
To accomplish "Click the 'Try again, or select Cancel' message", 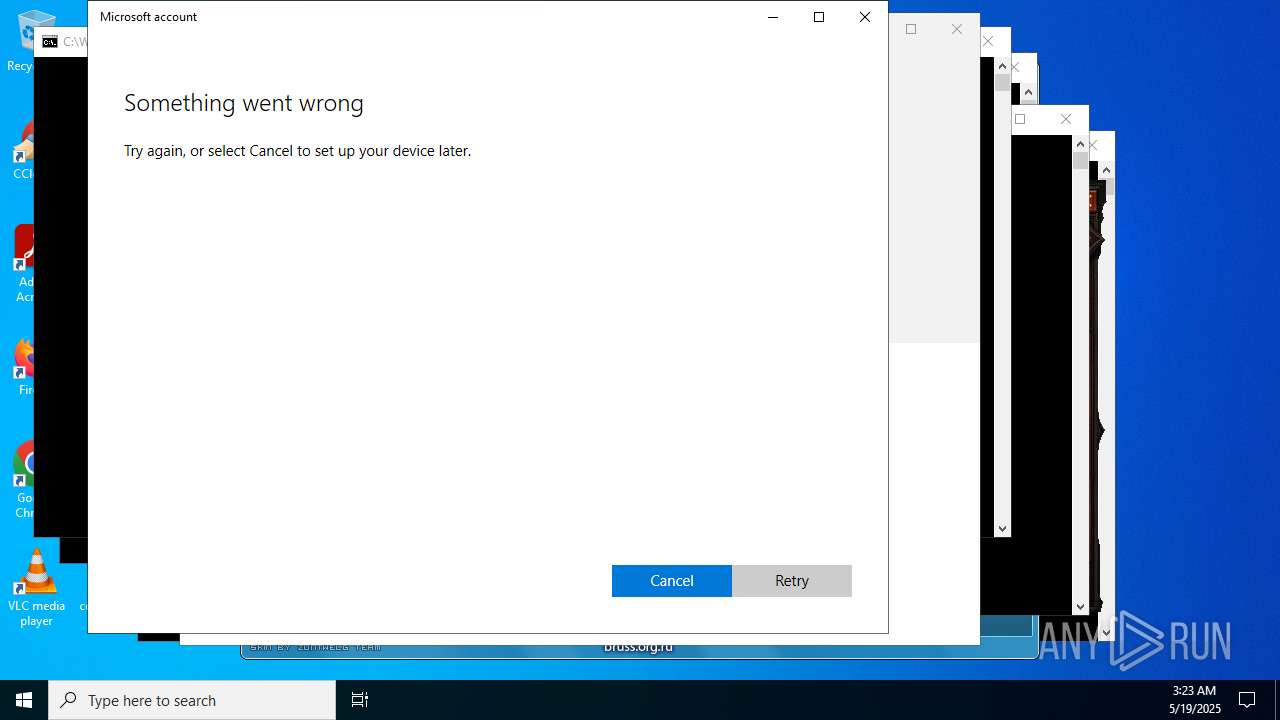I will 297,151.
